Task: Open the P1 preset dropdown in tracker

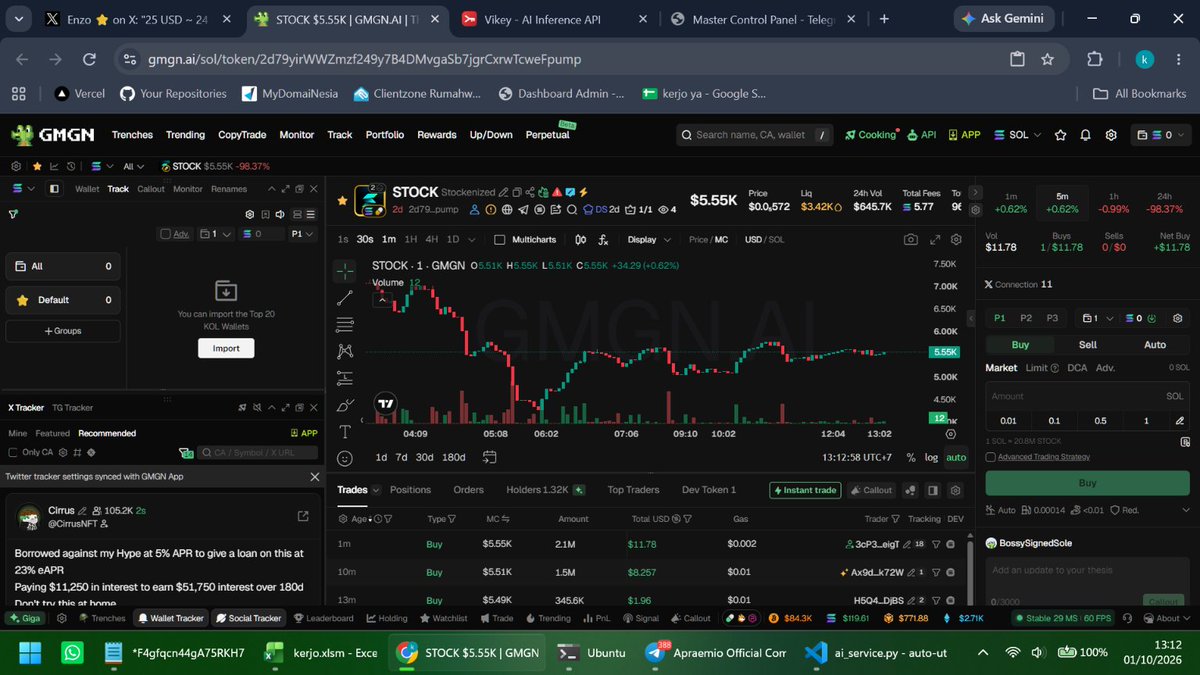Action: [302, 234]
